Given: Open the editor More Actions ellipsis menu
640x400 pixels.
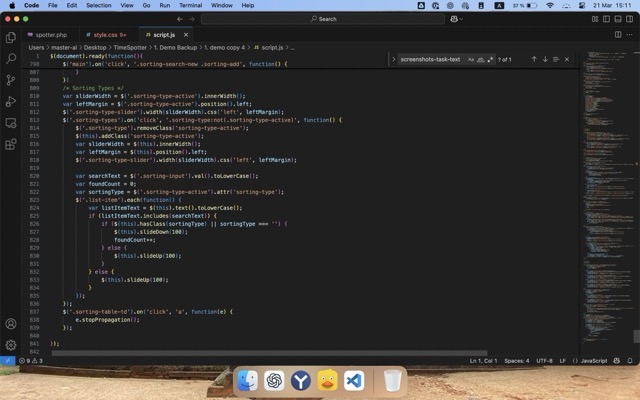Looking at the screenshot, I should (x=629, y=34).
